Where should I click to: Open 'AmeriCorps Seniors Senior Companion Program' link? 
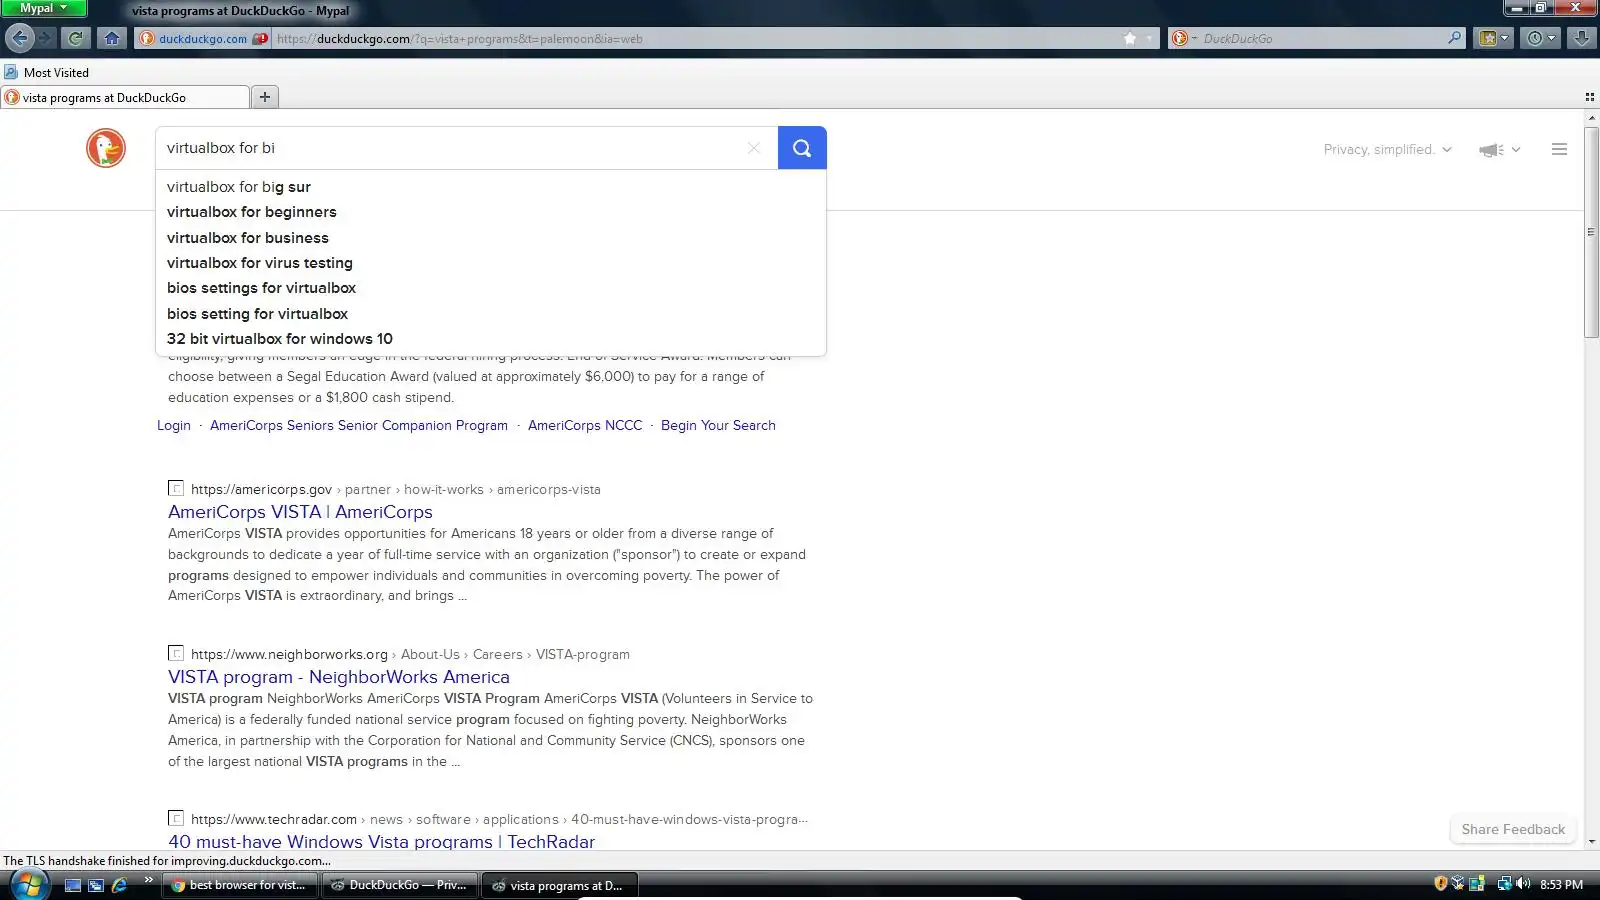tap(359, 425)
